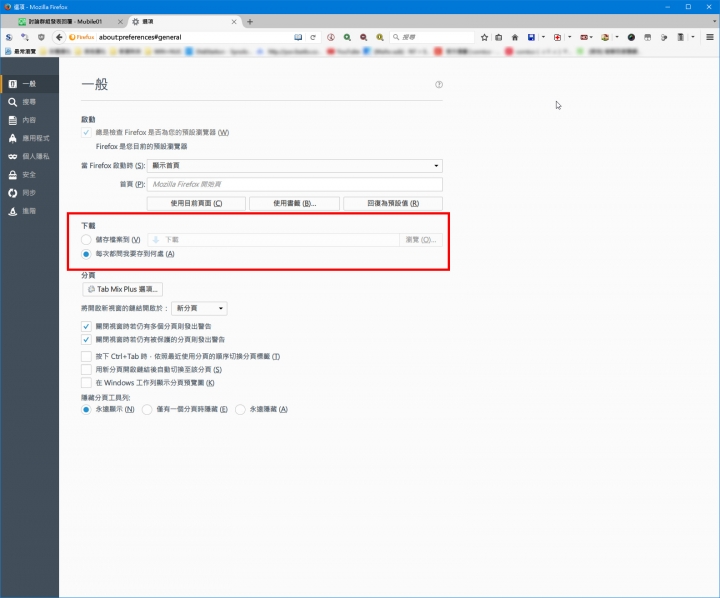The width and height of the screenshot is (720, 598).
Task: Click the shield icon in toolbar
Action: pos(41,37)
